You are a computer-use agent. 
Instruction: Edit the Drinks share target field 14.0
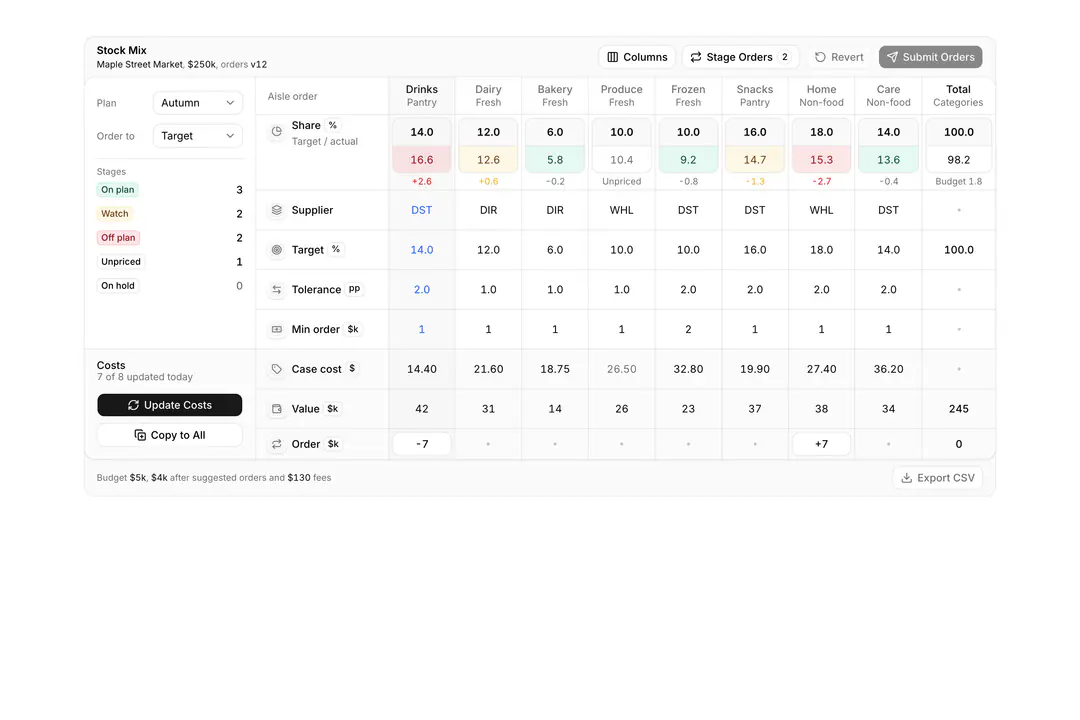point(422,132)
